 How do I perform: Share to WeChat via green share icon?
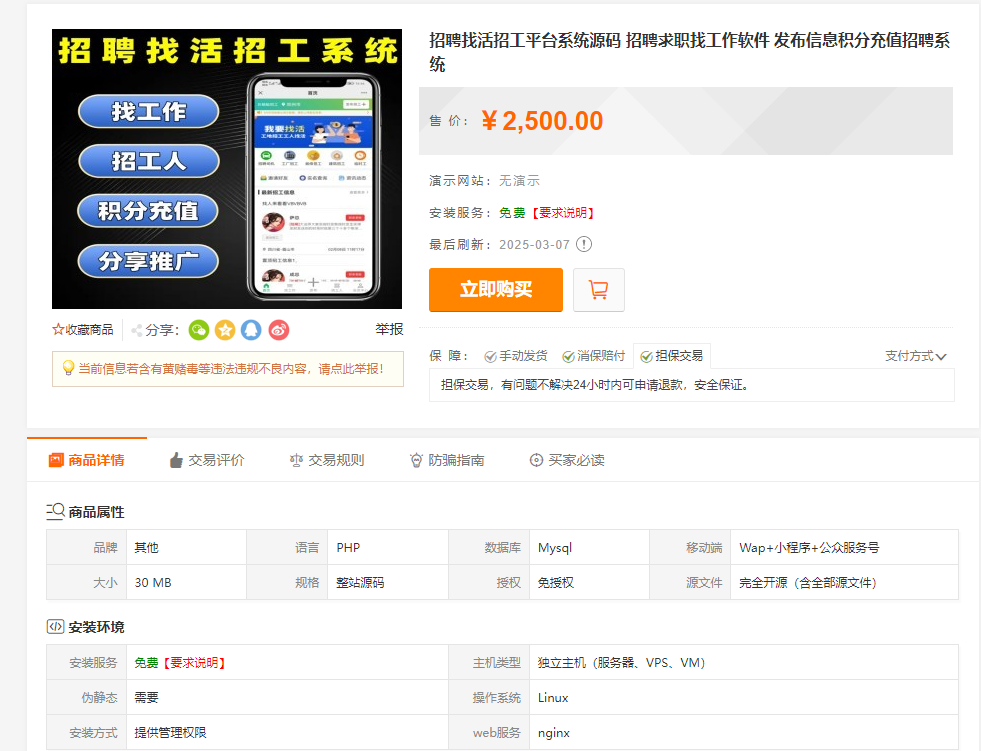click(198, 329)
